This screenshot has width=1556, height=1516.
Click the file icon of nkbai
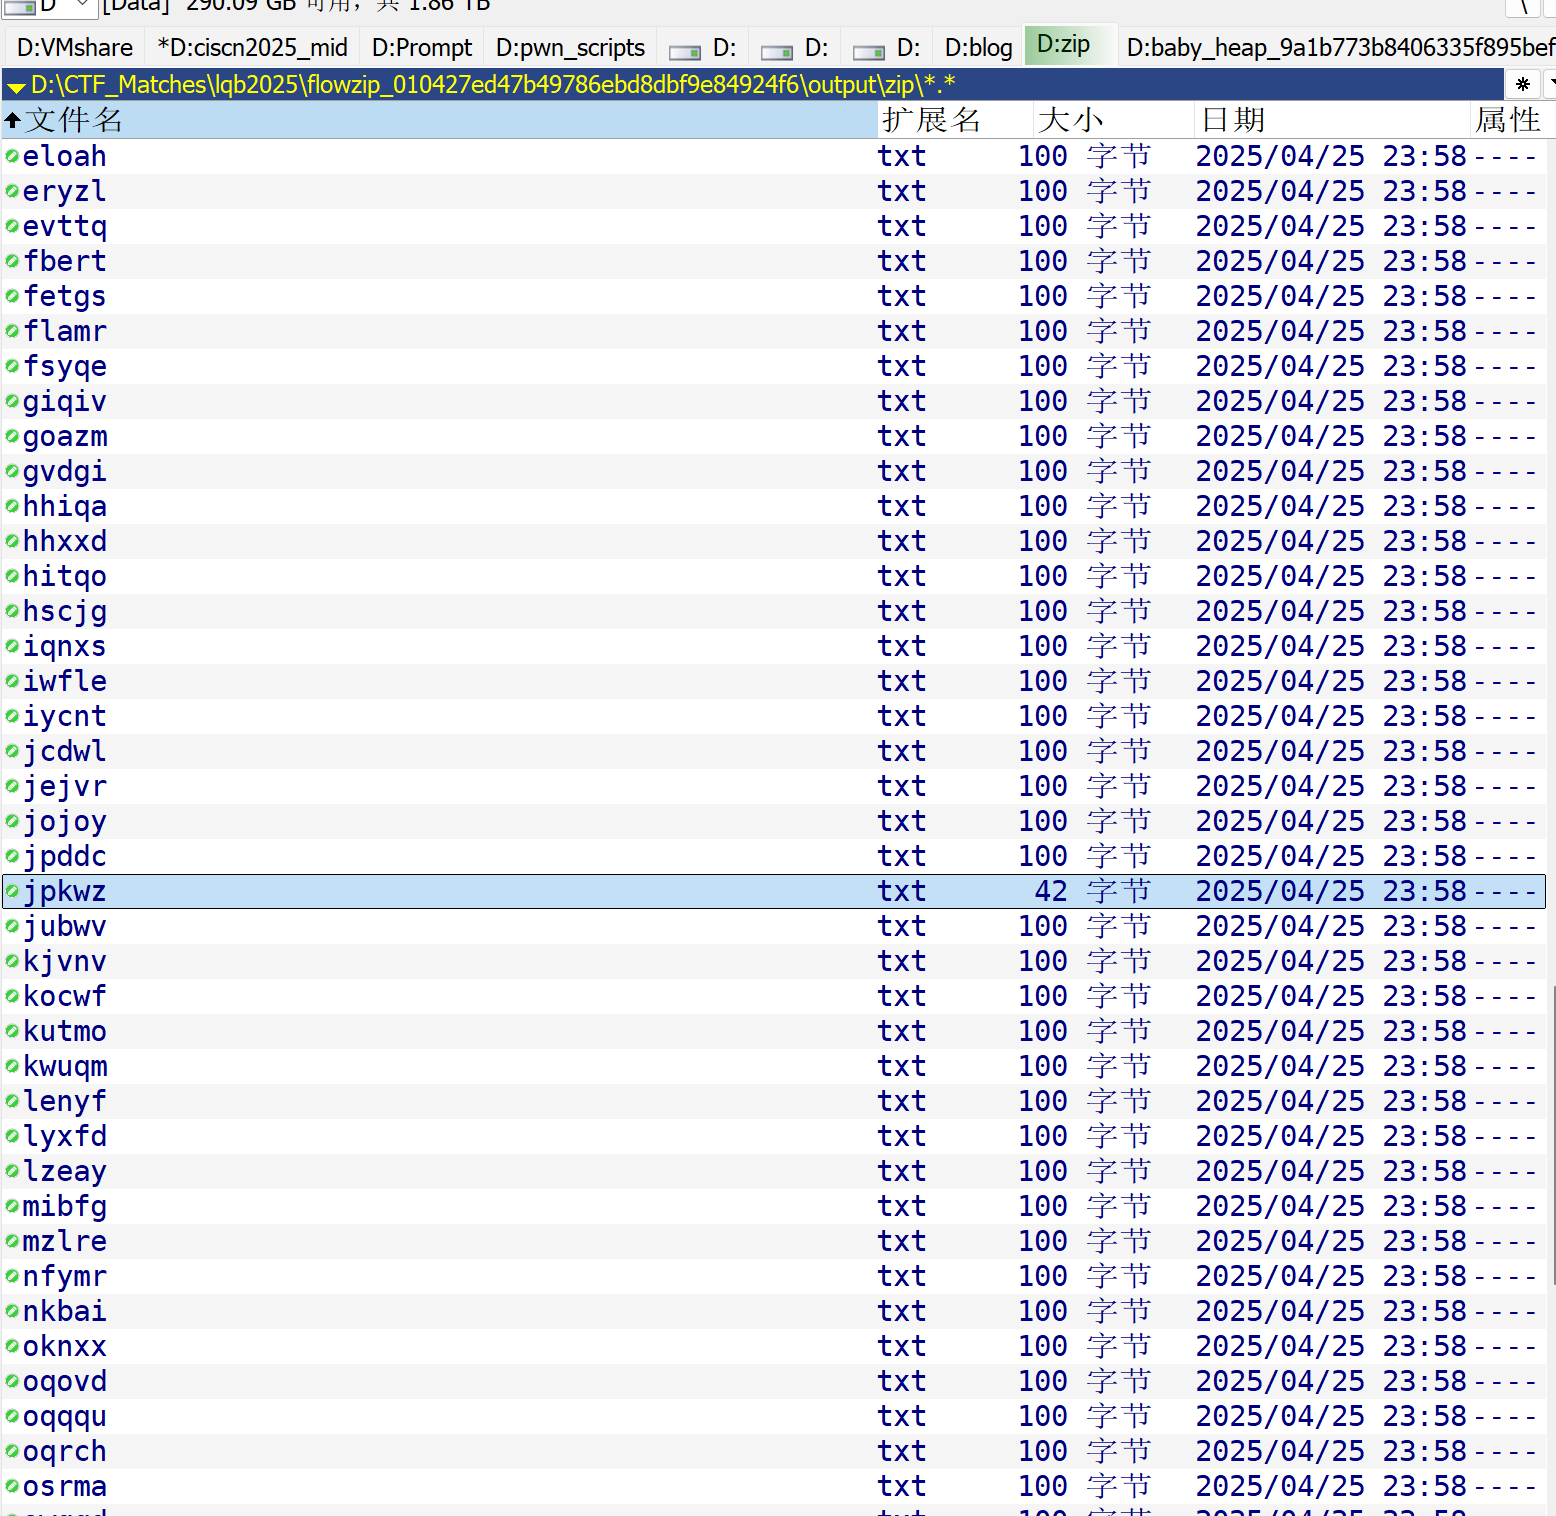(12, 1311)
